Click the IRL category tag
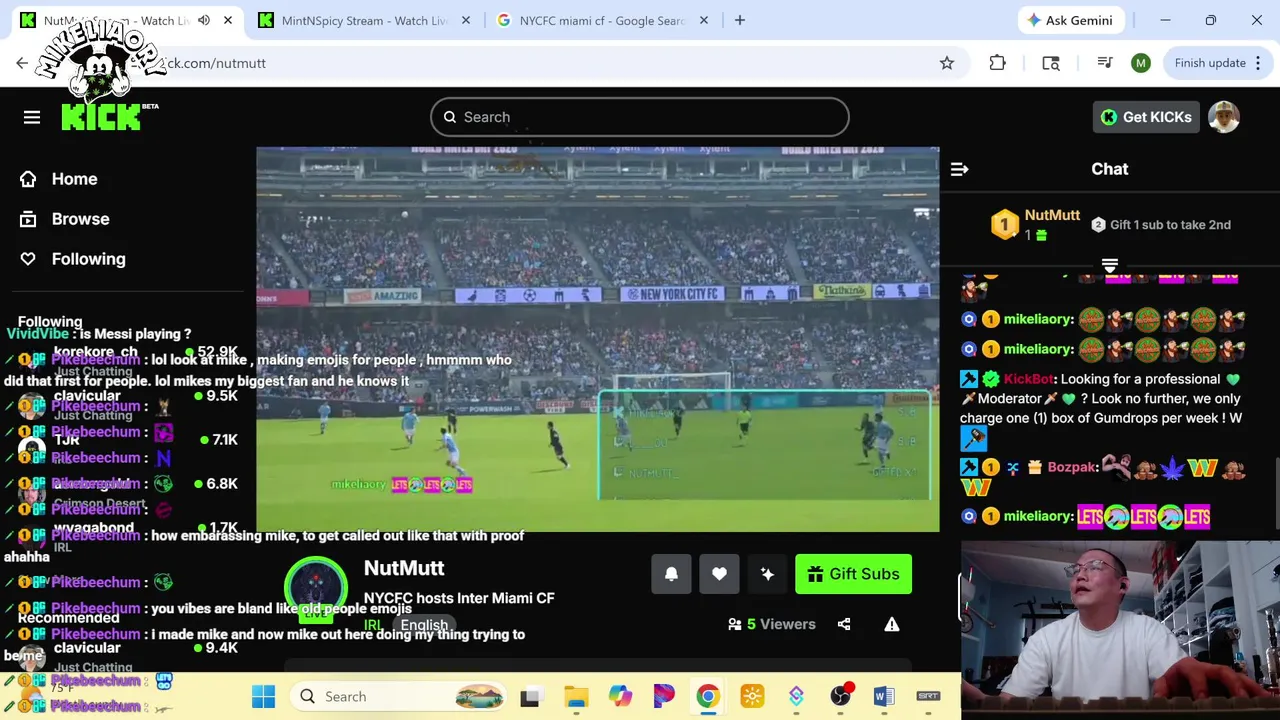This screenshot has width=1280, height=720. 373,625
